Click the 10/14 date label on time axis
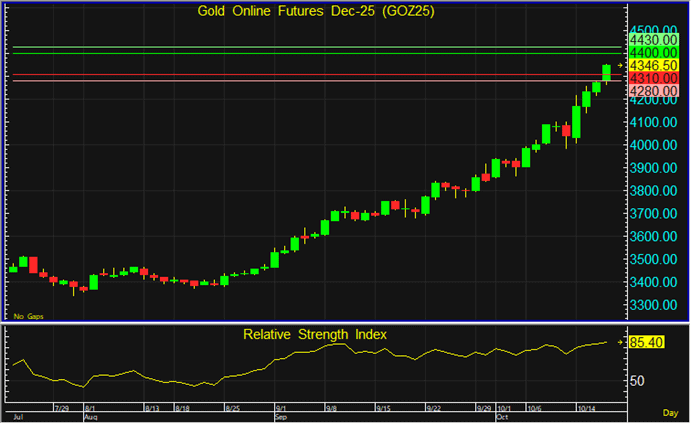Screen dimensions: 691x424 (x=589, y=408)
